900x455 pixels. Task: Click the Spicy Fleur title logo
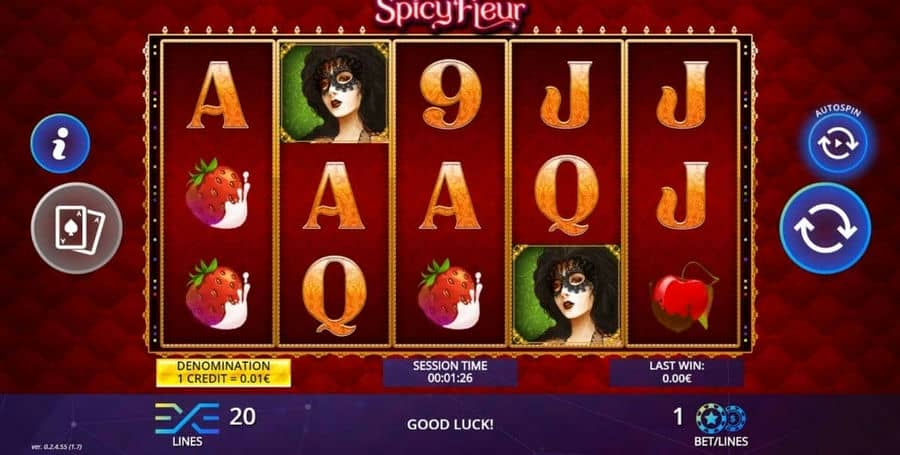point(450,13)
